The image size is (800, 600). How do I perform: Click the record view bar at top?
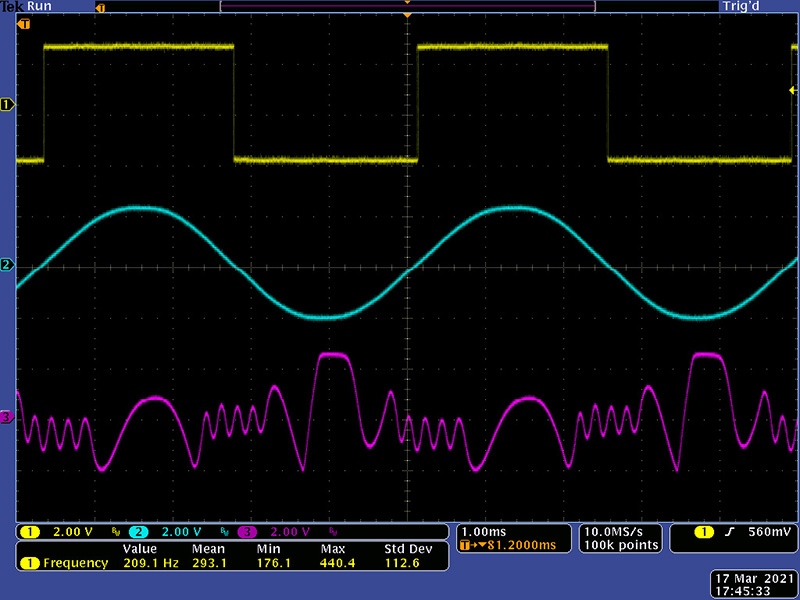coord(407,6)
